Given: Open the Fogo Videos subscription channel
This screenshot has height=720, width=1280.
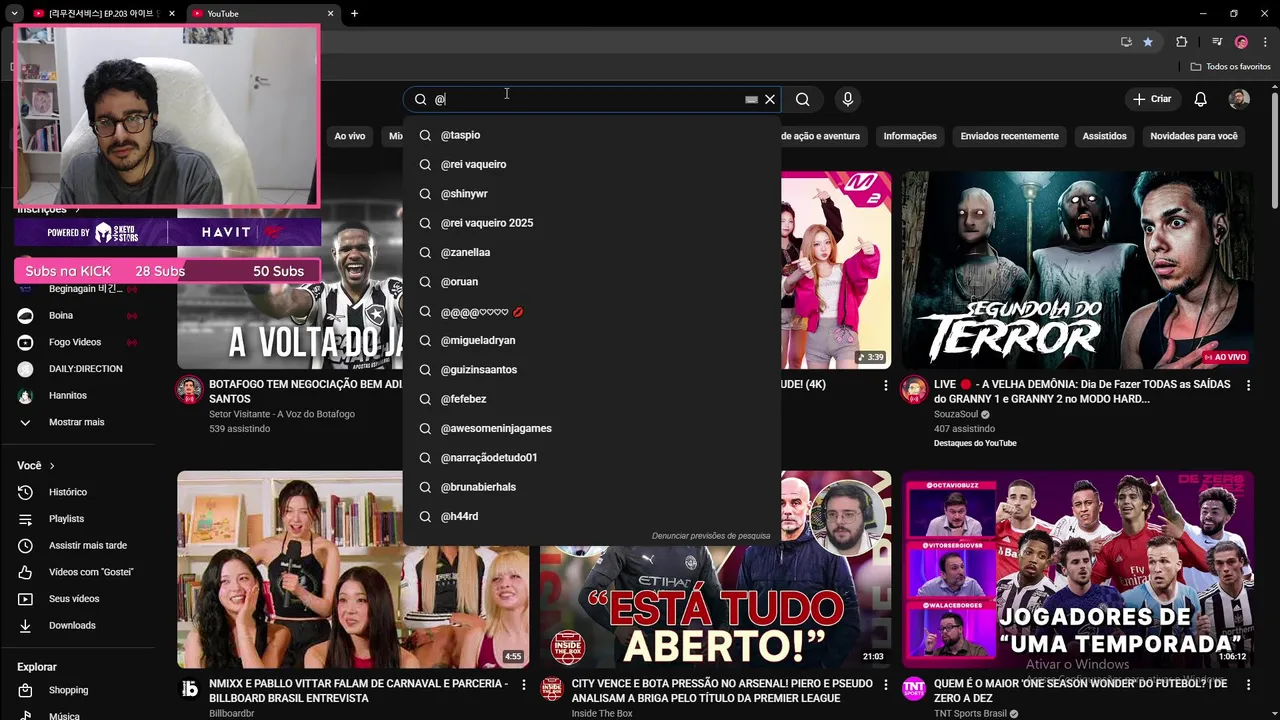Looking at the screenshot, I should tap(76, 342).
